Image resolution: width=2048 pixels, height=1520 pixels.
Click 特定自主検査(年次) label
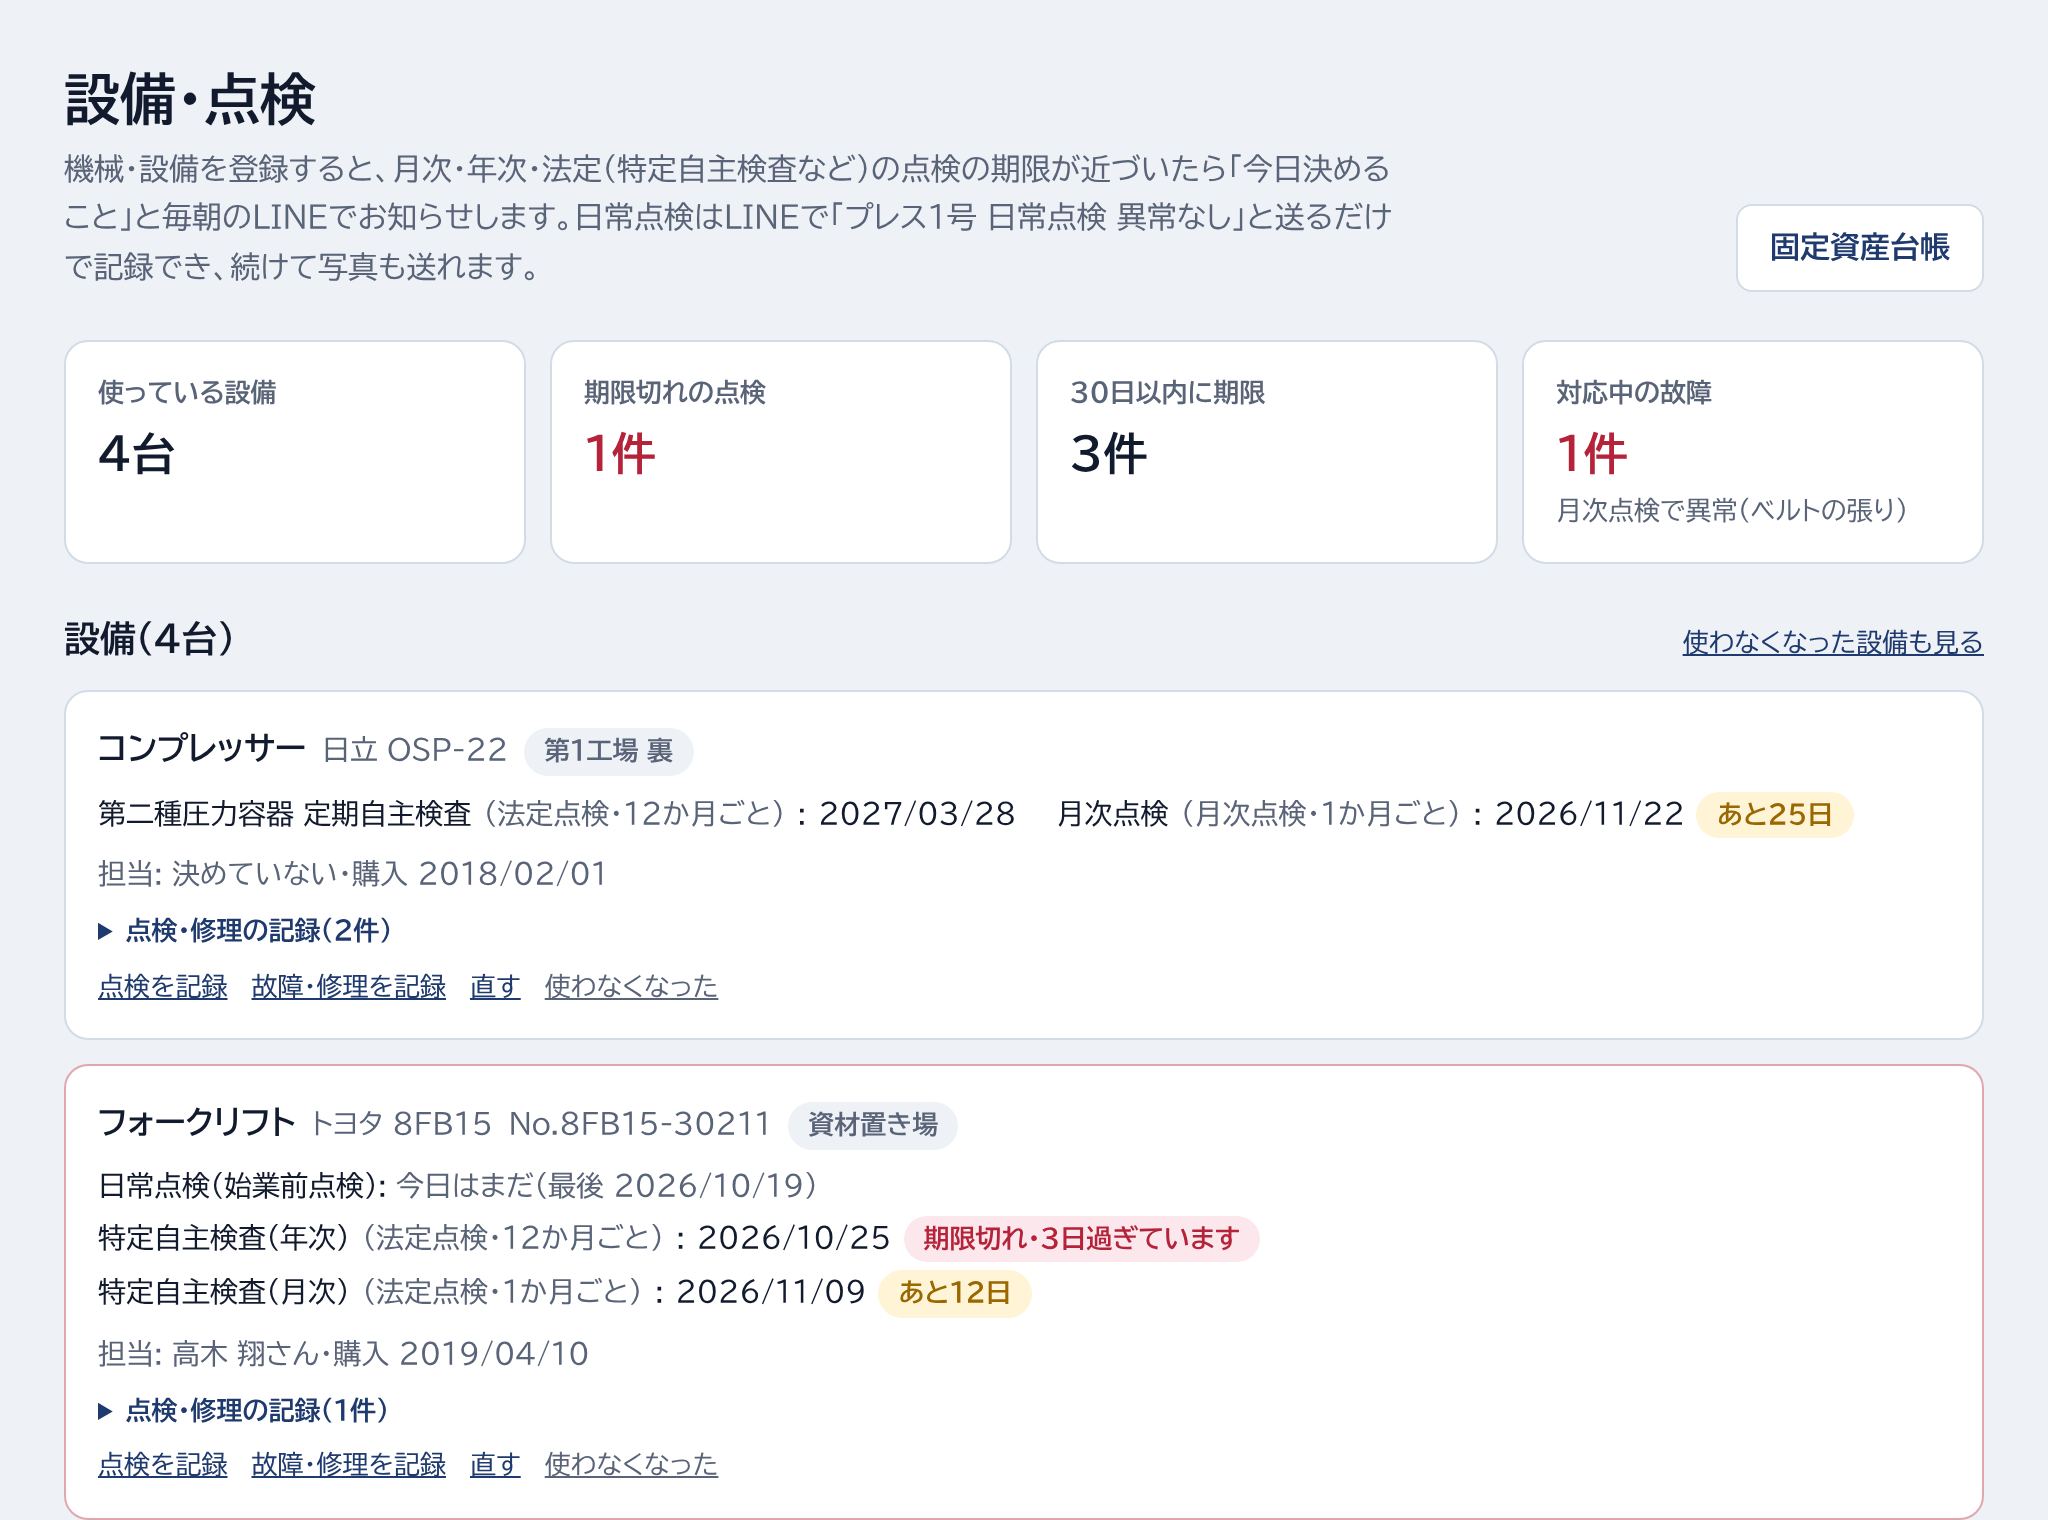coord(223,1238)
